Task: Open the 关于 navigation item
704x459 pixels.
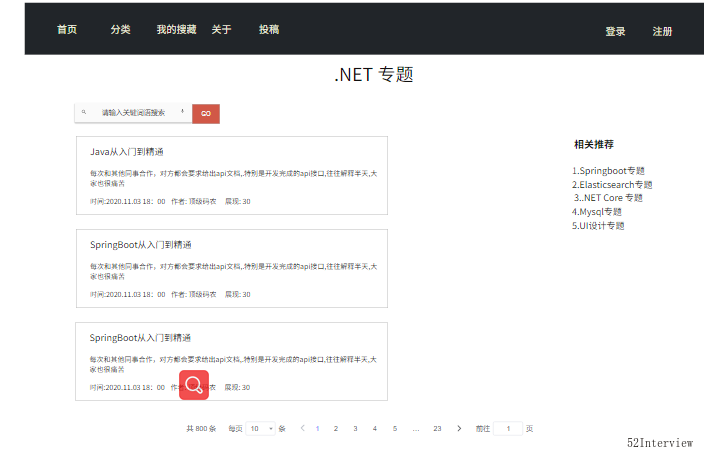Action: click(x=221, y=30)
